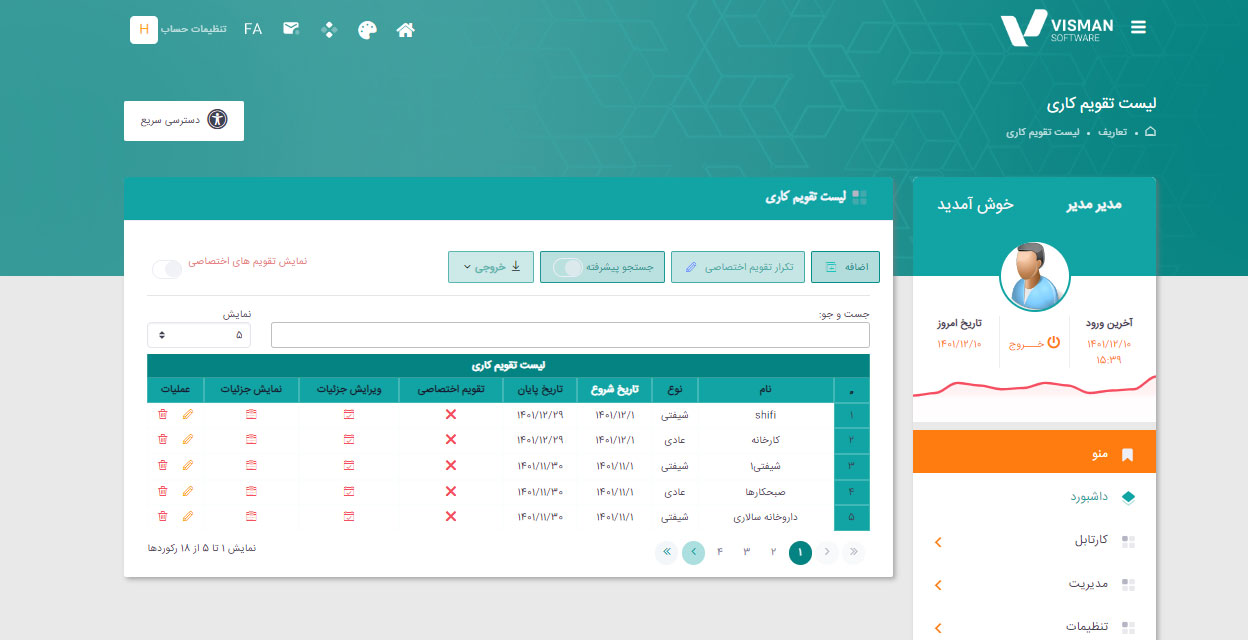This screenshot has height=640, width=1248.
Task: Click the خـــروج logout text
Action: (x=1025, y=343)
